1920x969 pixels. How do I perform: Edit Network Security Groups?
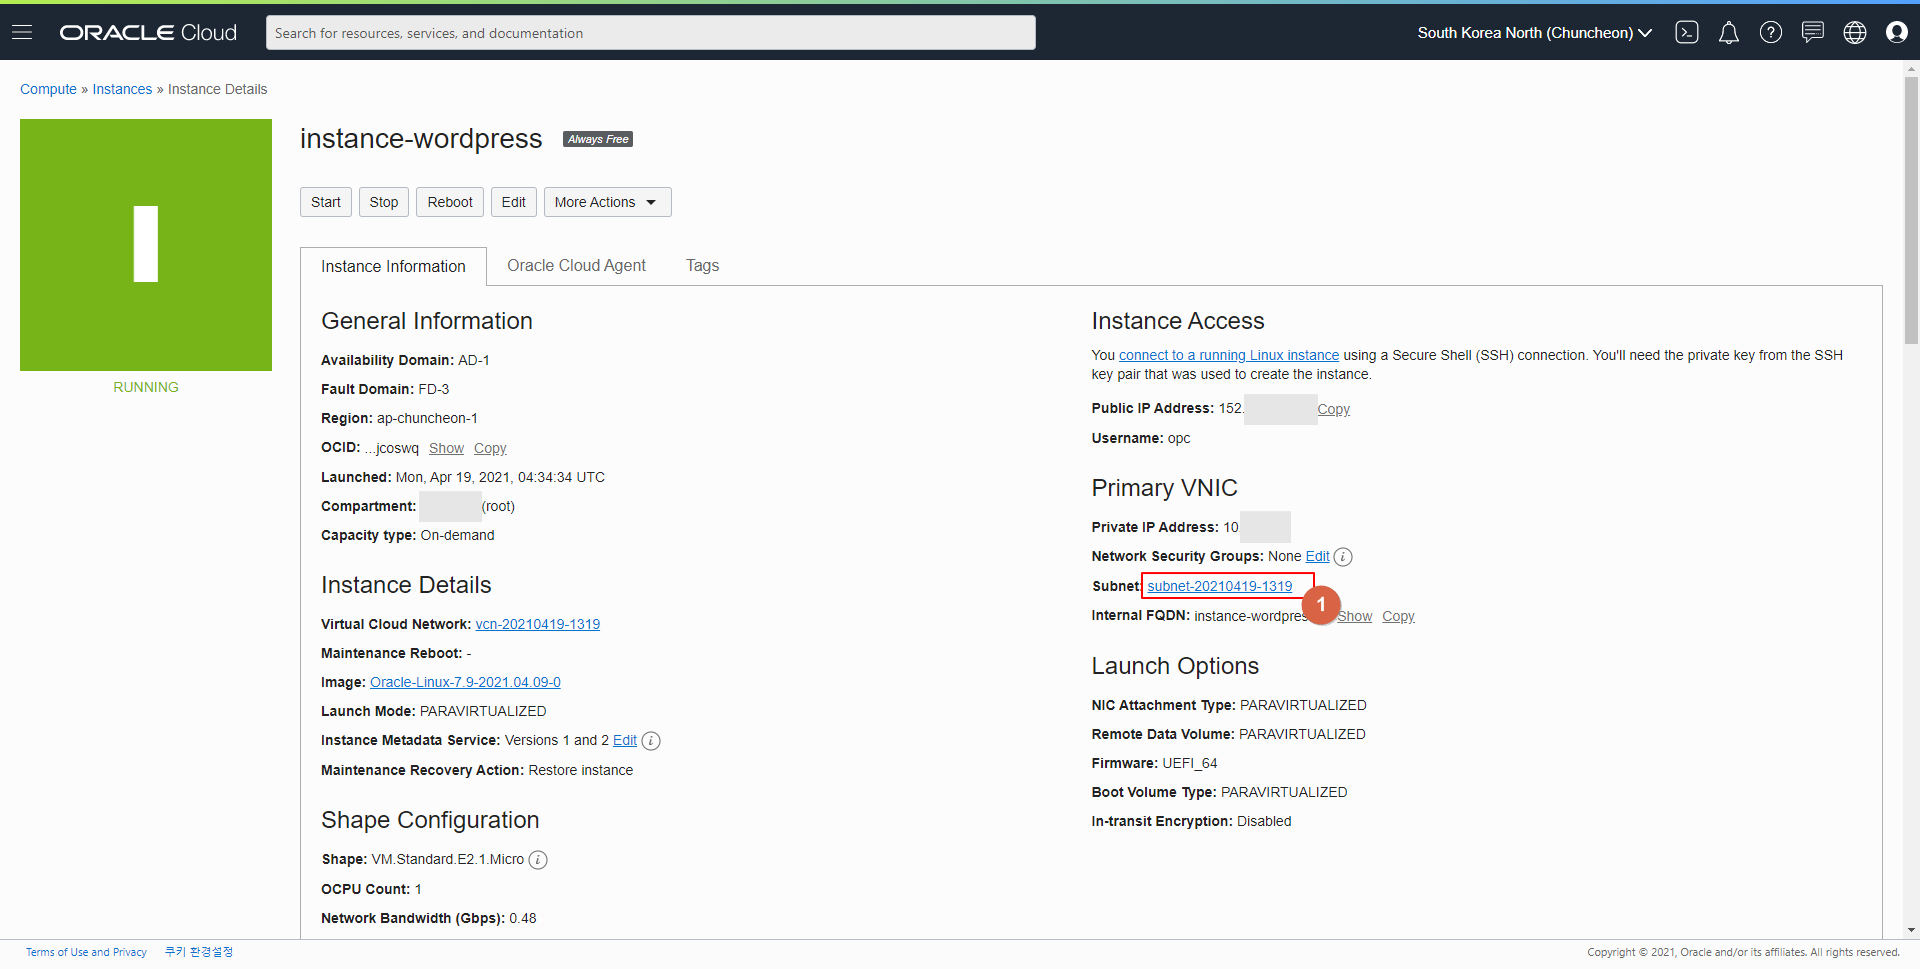(x=1318, y=556)
